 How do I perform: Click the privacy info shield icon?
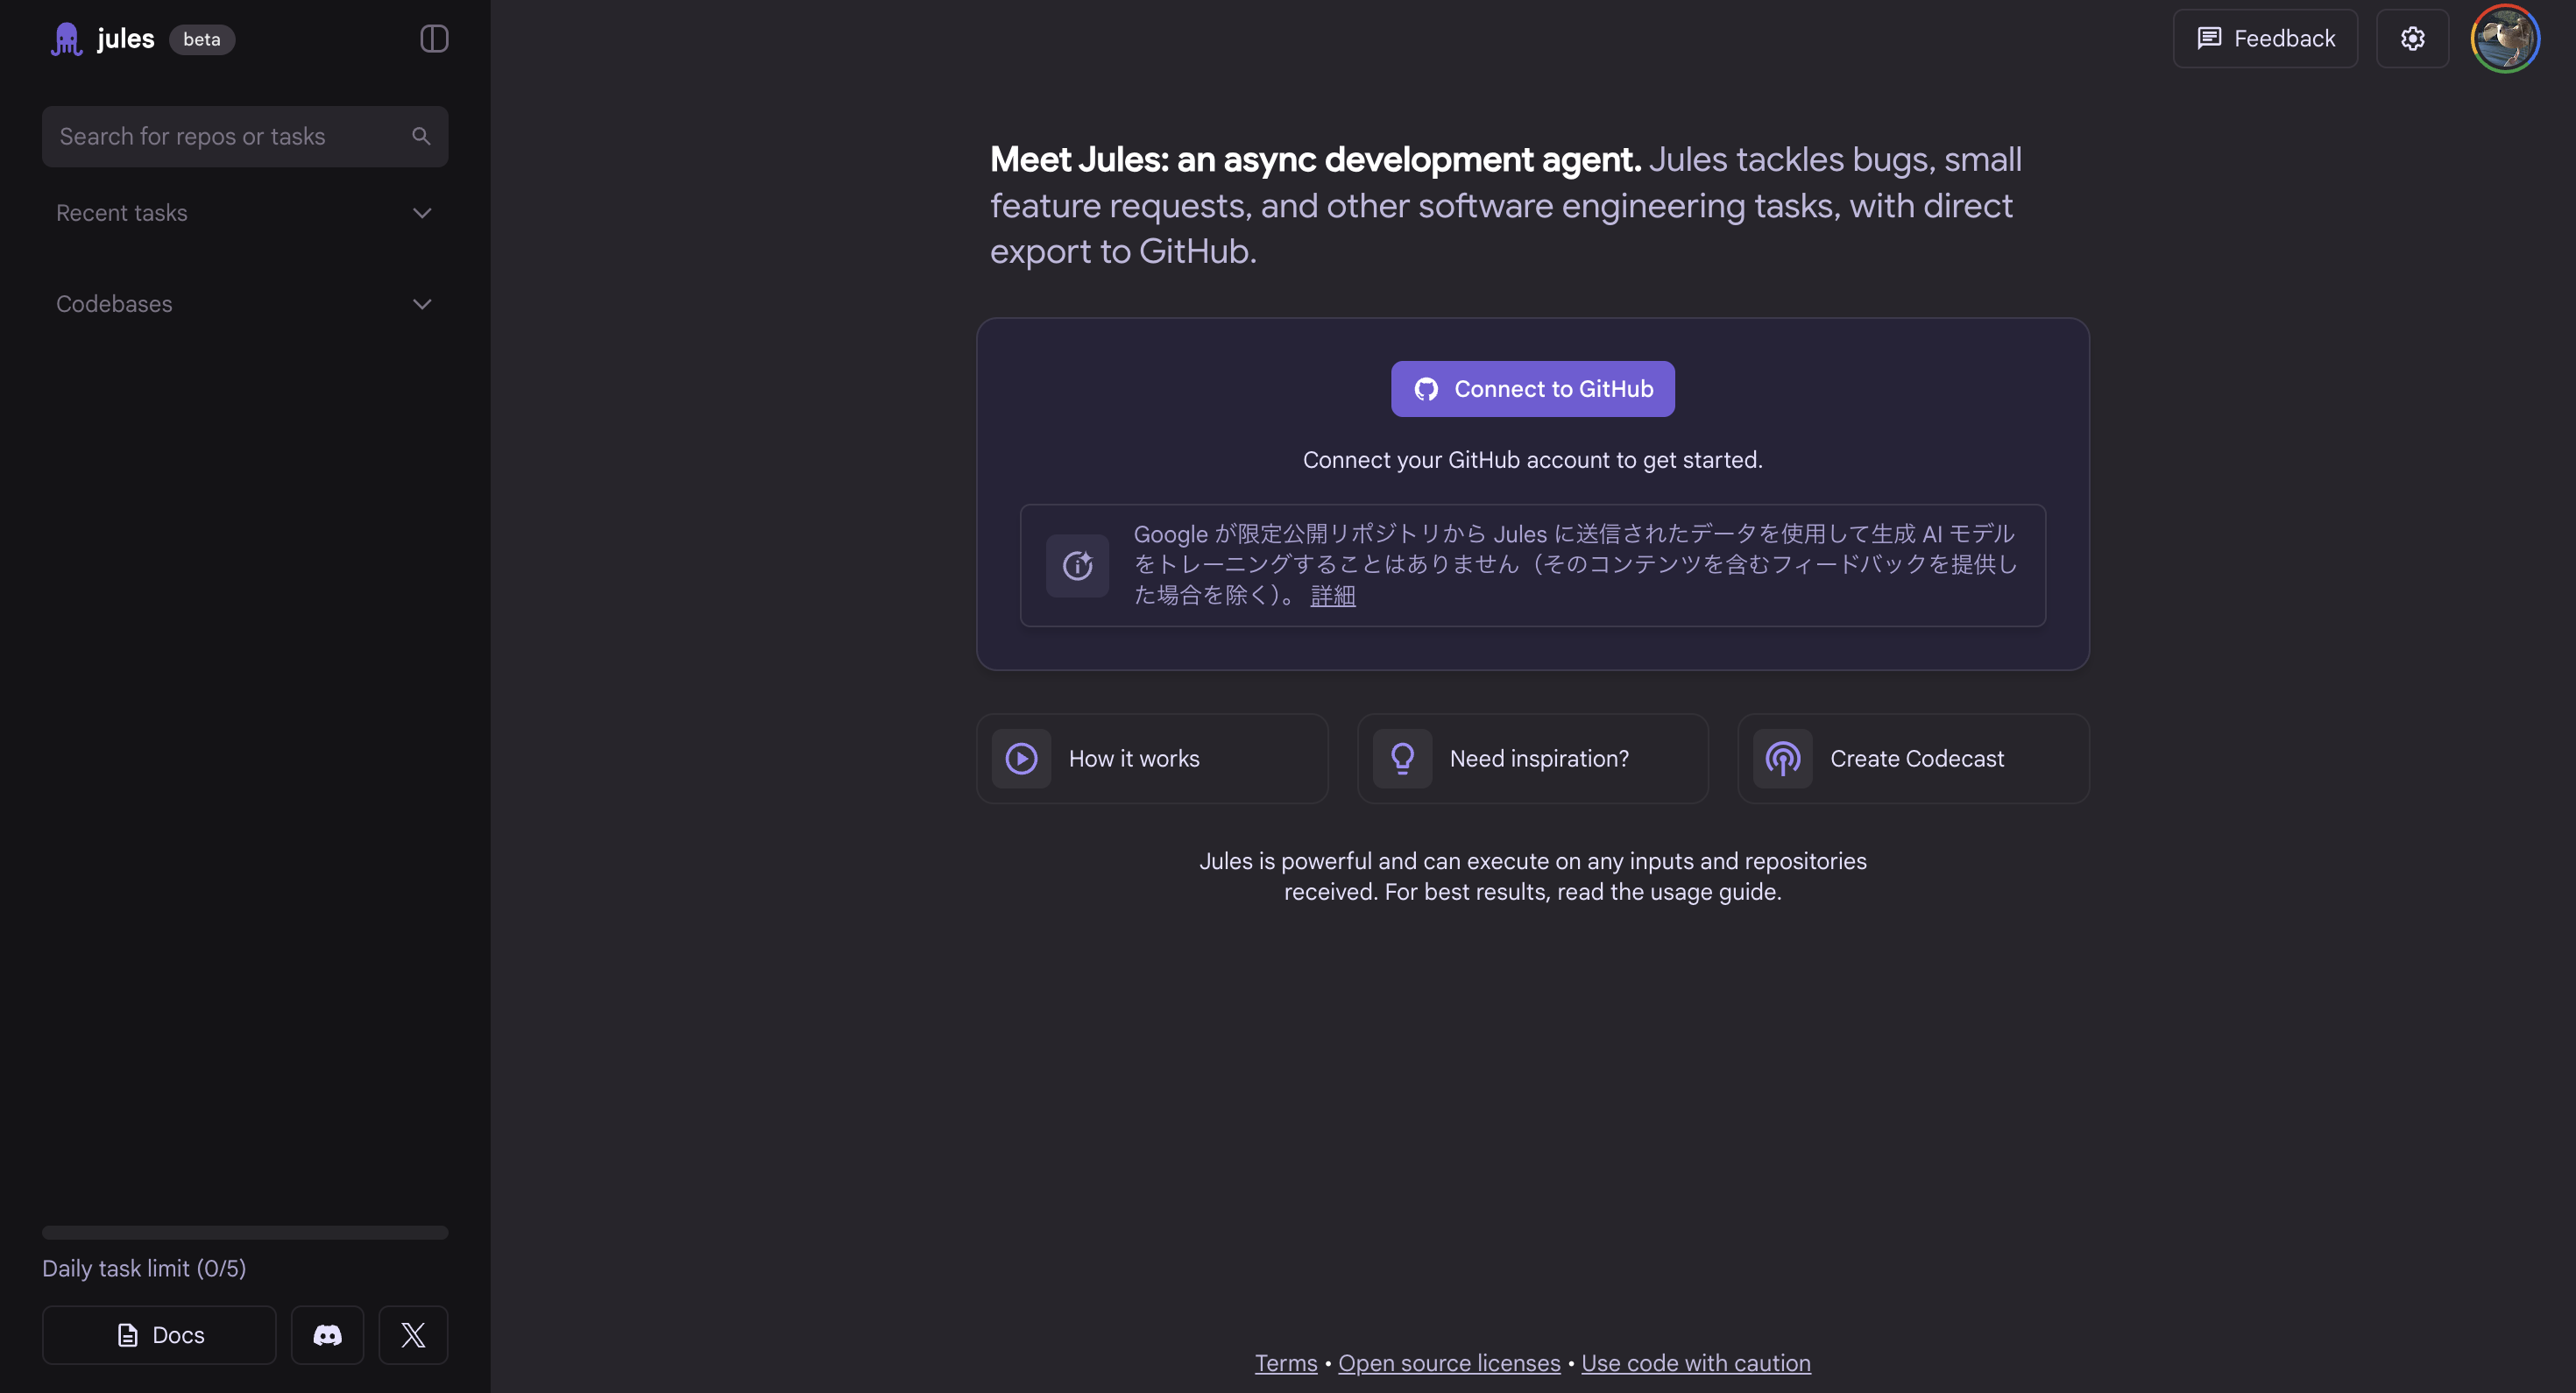pos(1078,565)
